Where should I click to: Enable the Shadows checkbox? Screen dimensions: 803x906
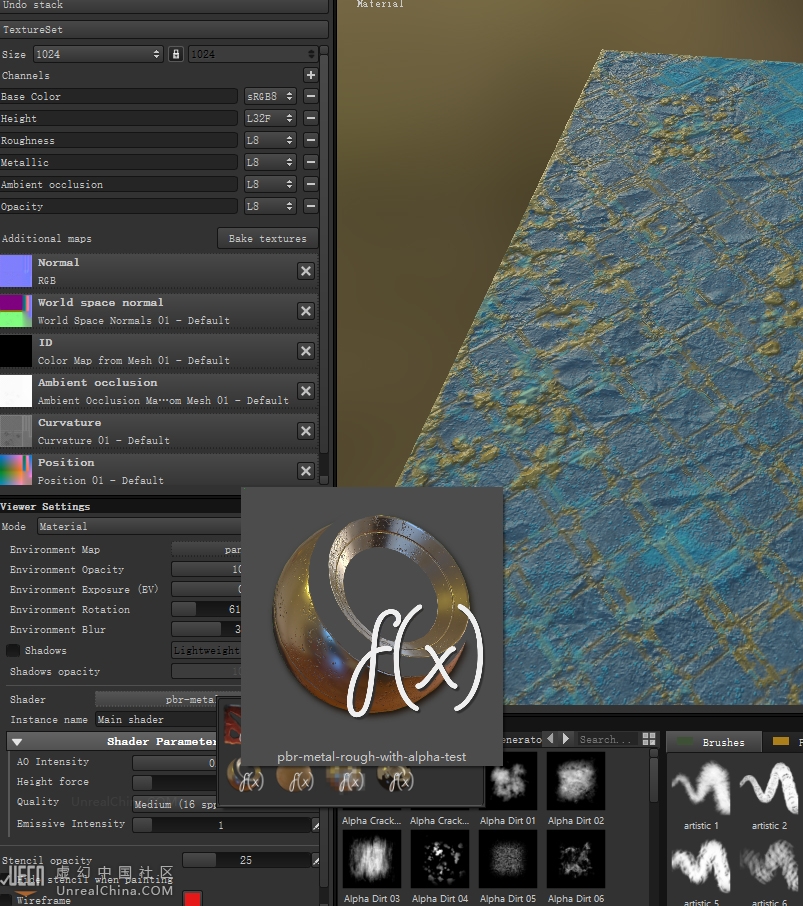pos(13,651)
